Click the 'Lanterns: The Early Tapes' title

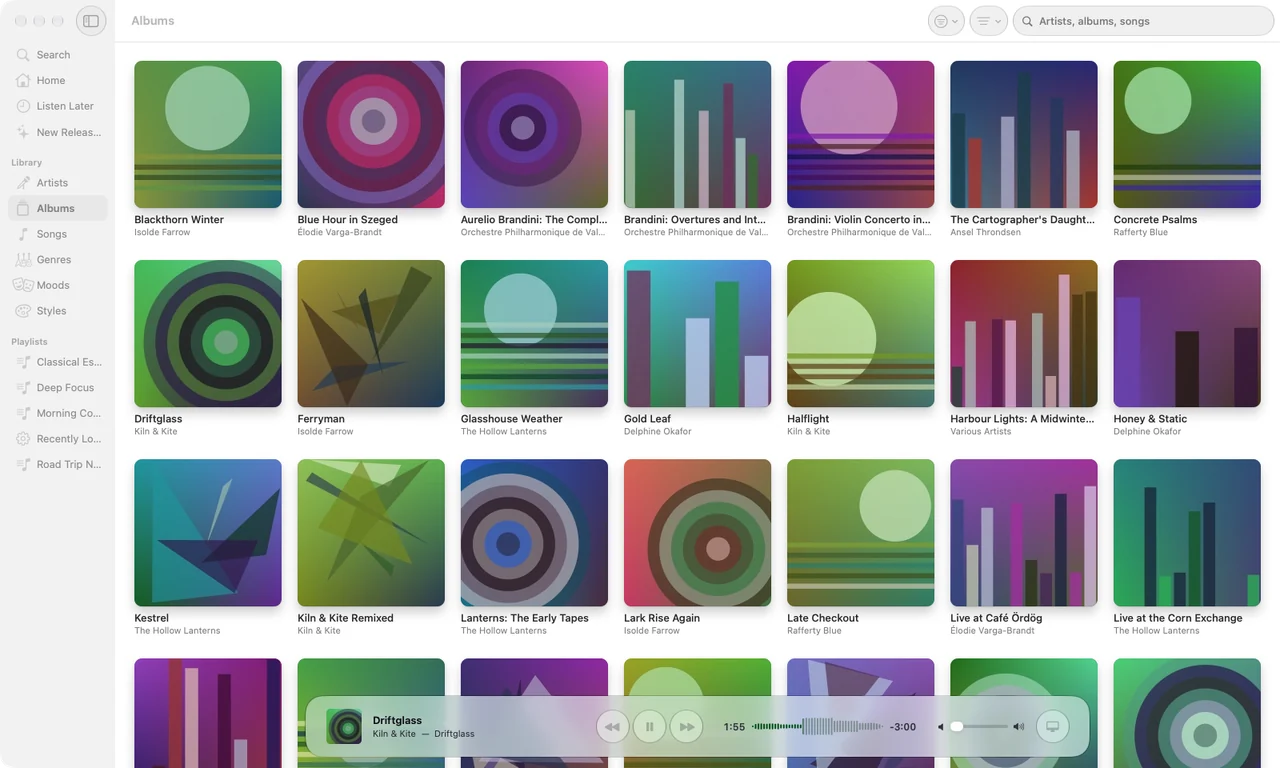click(525, 618)
